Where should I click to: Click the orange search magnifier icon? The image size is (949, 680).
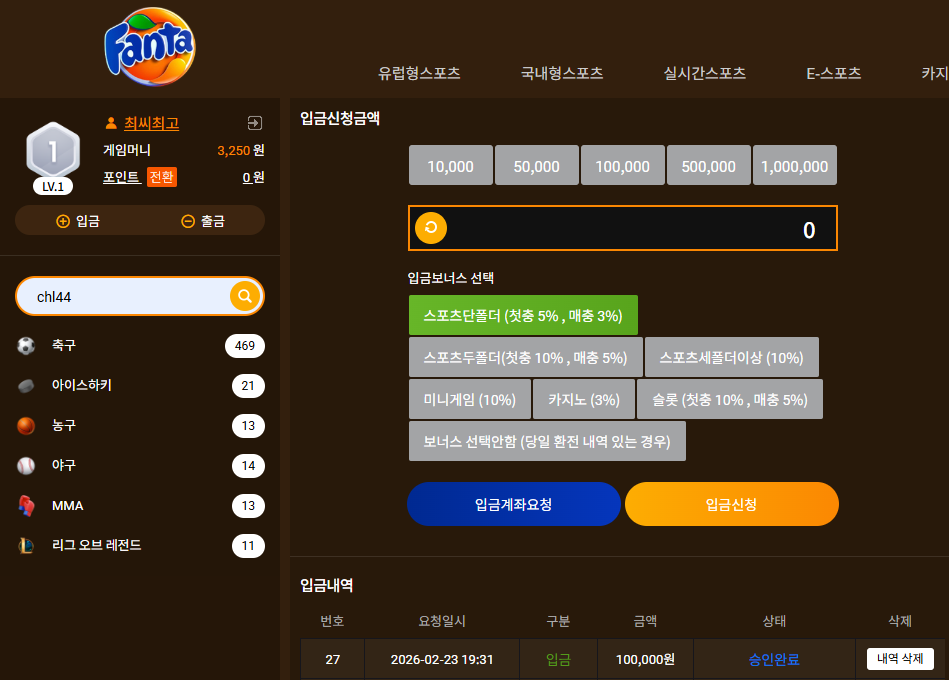[x=245, y=296]
